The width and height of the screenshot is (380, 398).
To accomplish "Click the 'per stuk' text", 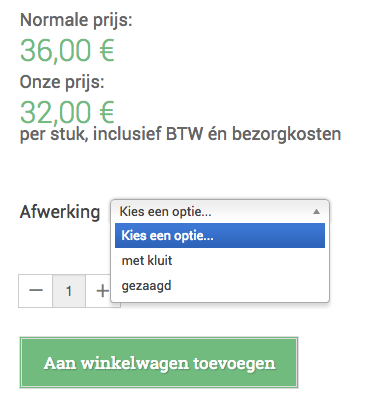I will pyautogui.click(x=54, y=134).
